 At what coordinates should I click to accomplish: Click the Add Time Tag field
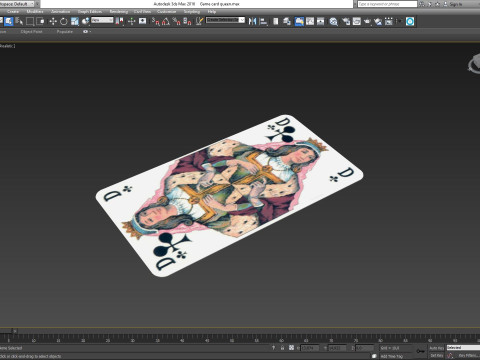click(x=392, y=356)
